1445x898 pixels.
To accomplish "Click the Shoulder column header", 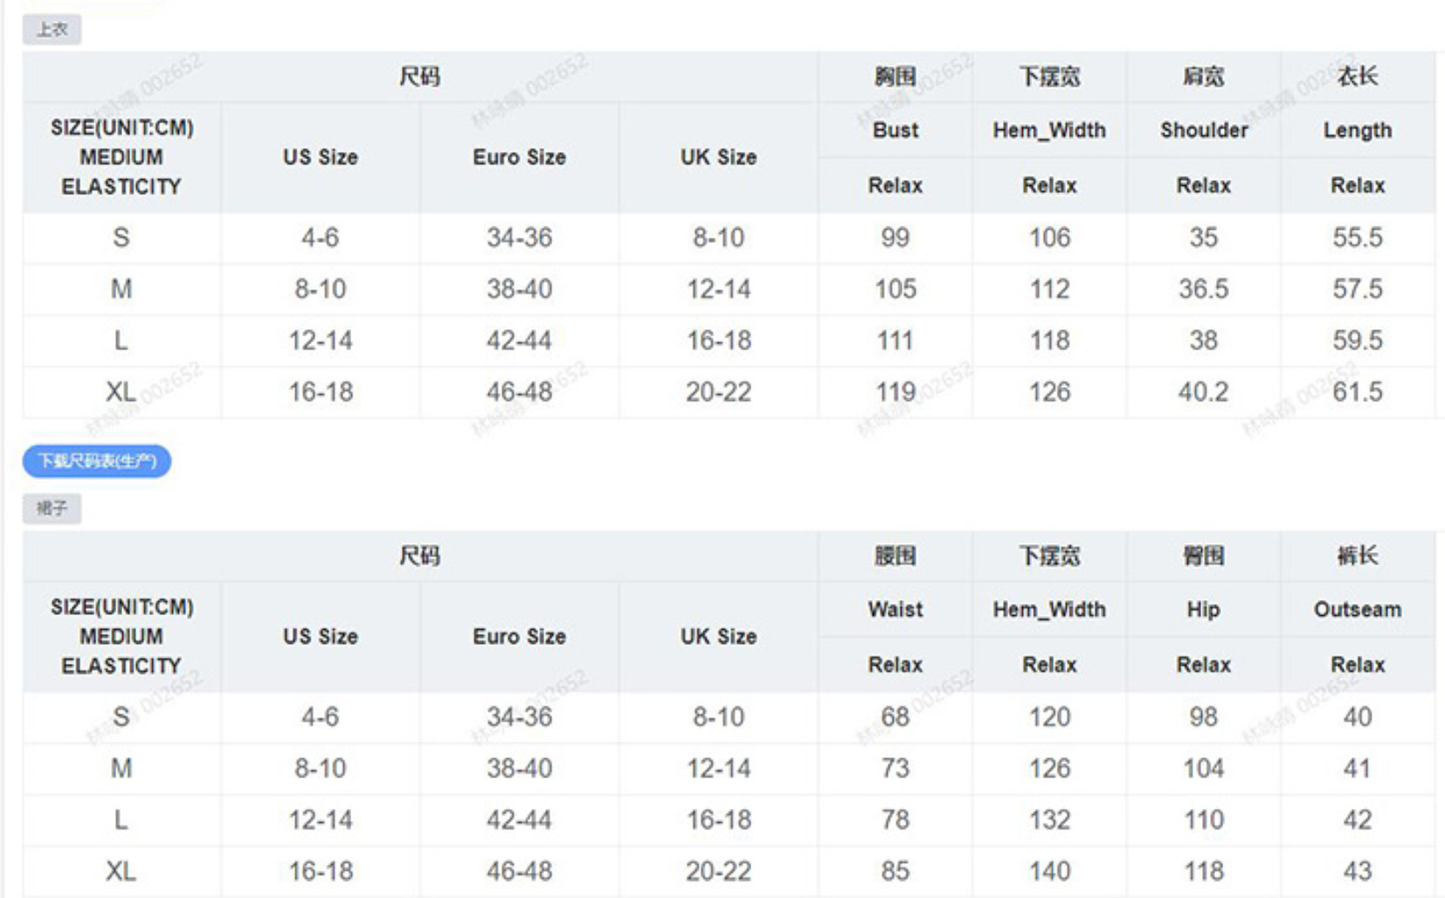I will pyautogui.click(x=1203, y=130).
